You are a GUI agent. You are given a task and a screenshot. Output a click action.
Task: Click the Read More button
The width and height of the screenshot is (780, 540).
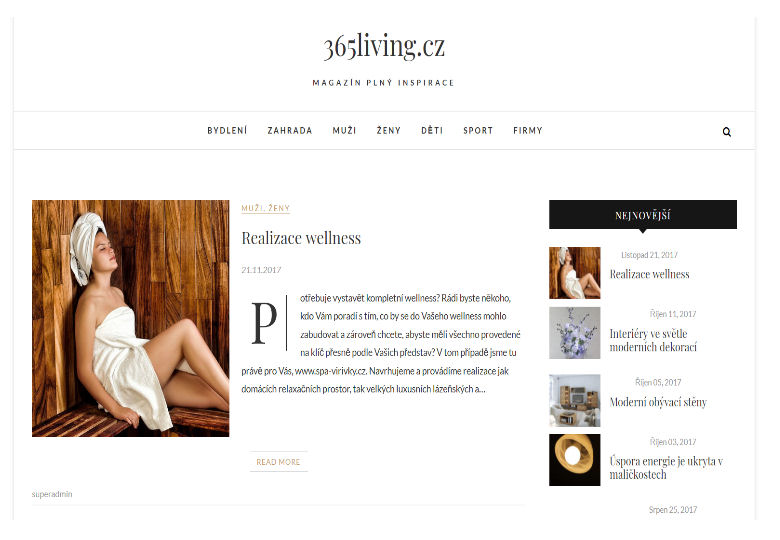278,462
